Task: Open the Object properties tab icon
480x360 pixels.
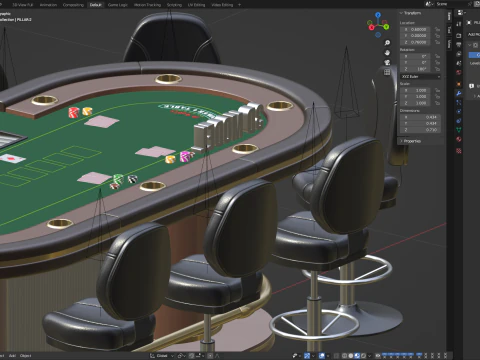Action: point(459,84)
